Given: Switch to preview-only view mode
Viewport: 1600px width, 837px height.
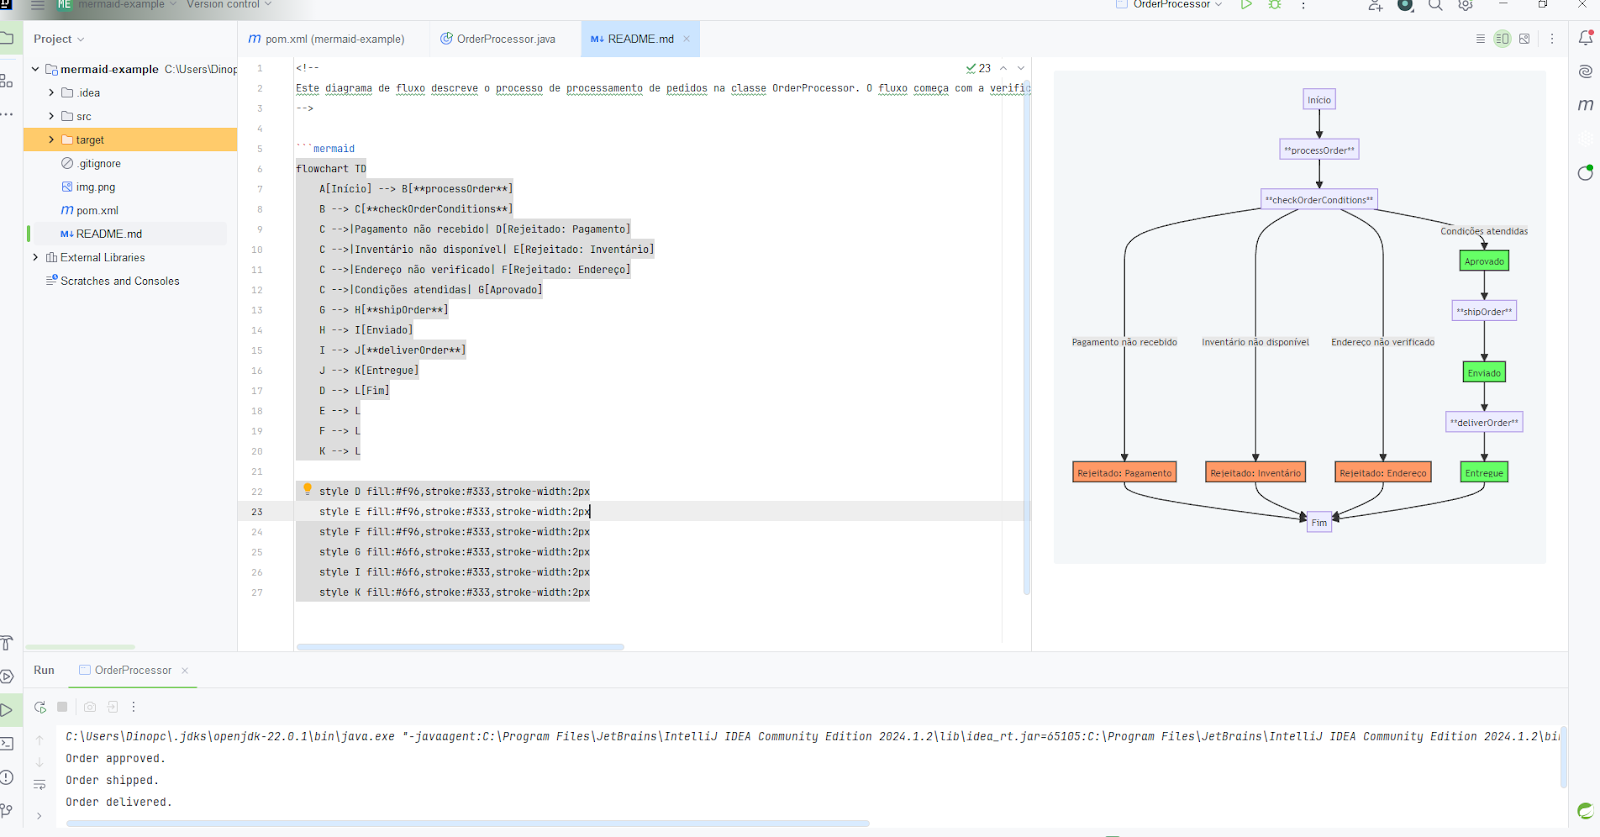Looking at the screenshot, I should tap(1524, 39).
